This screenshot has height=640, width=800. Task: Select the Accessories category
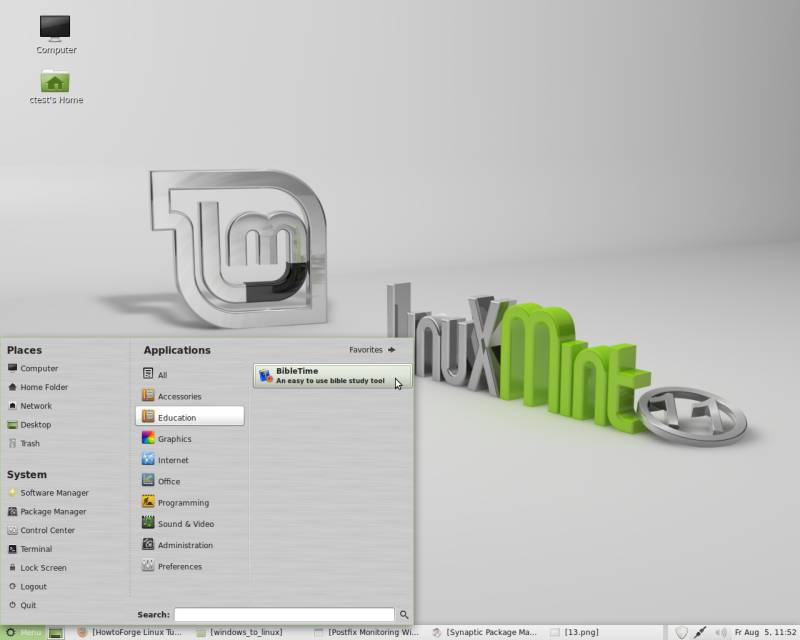click(x=190, y=396)
